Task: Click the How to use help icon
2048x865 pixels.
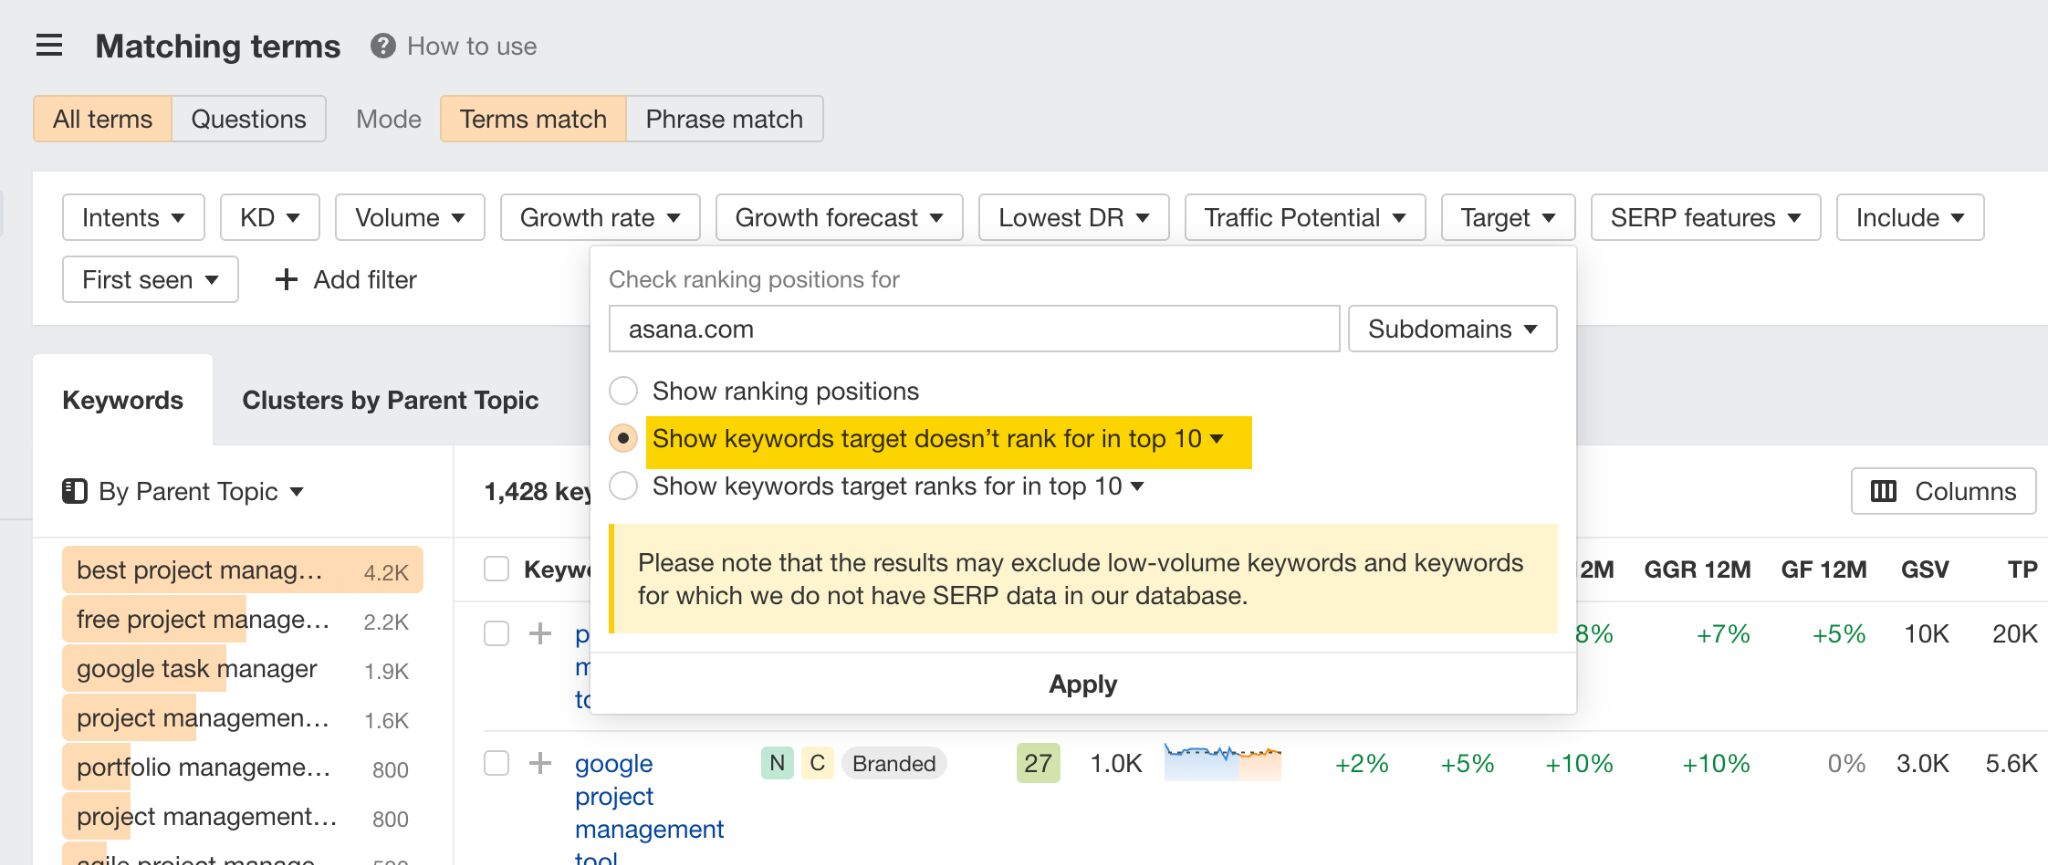Action: 383,46
